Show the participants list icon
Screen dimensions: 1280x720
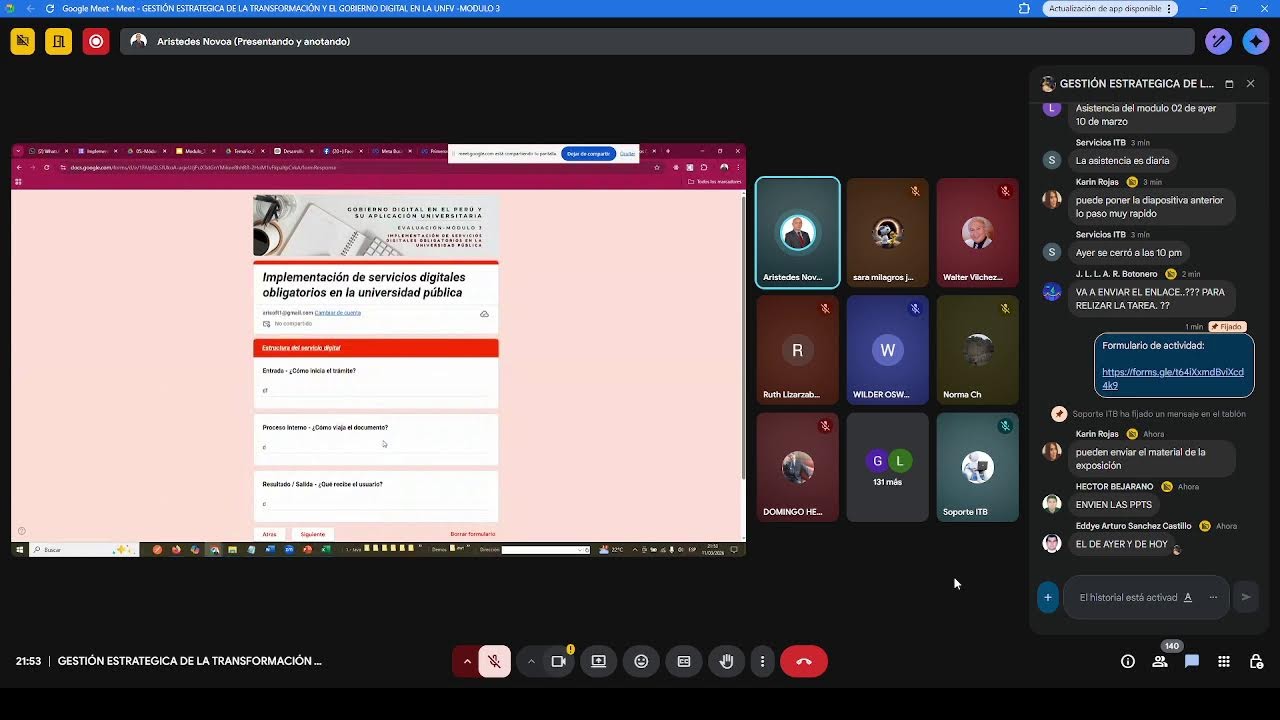click(1160, 661)
